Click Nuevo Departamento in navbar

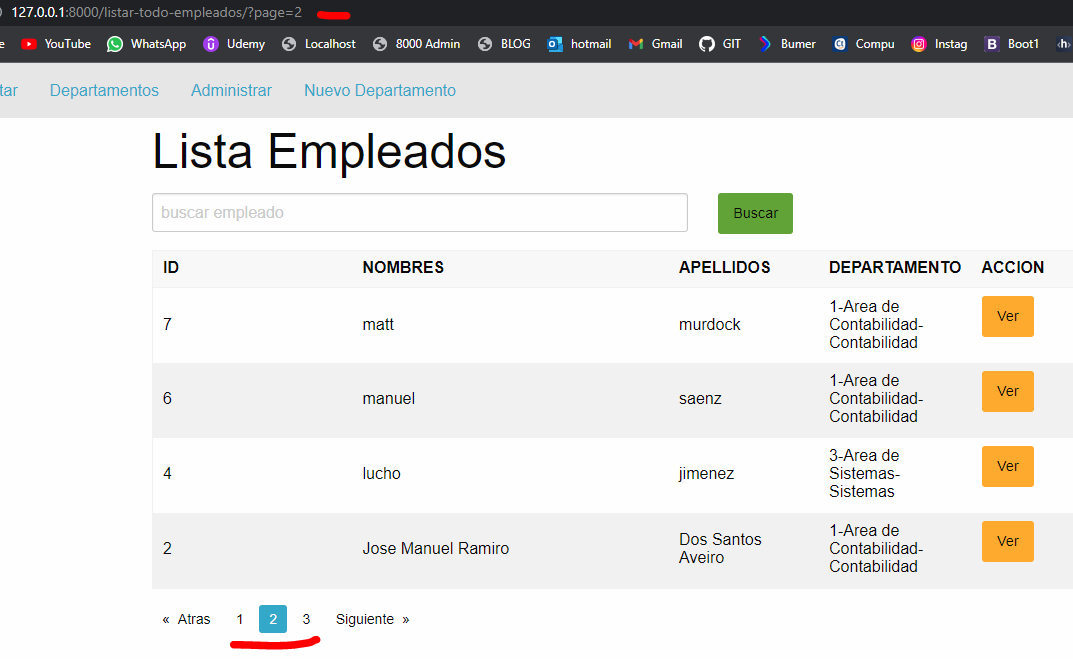point(380,91)
